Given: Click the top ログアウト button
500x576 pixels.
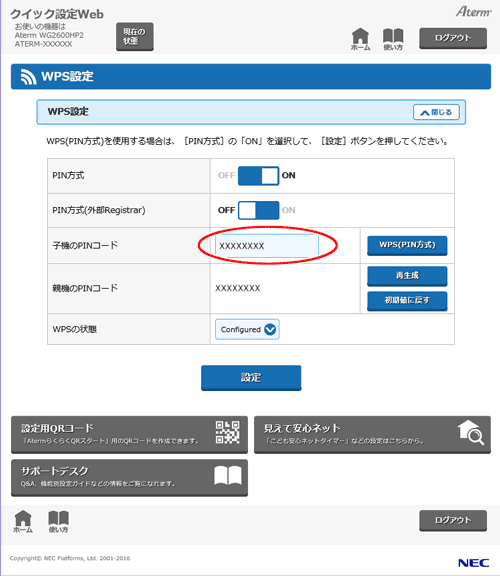Looking at the screenshot, I should pyautogui.click(x=453, y=38).
